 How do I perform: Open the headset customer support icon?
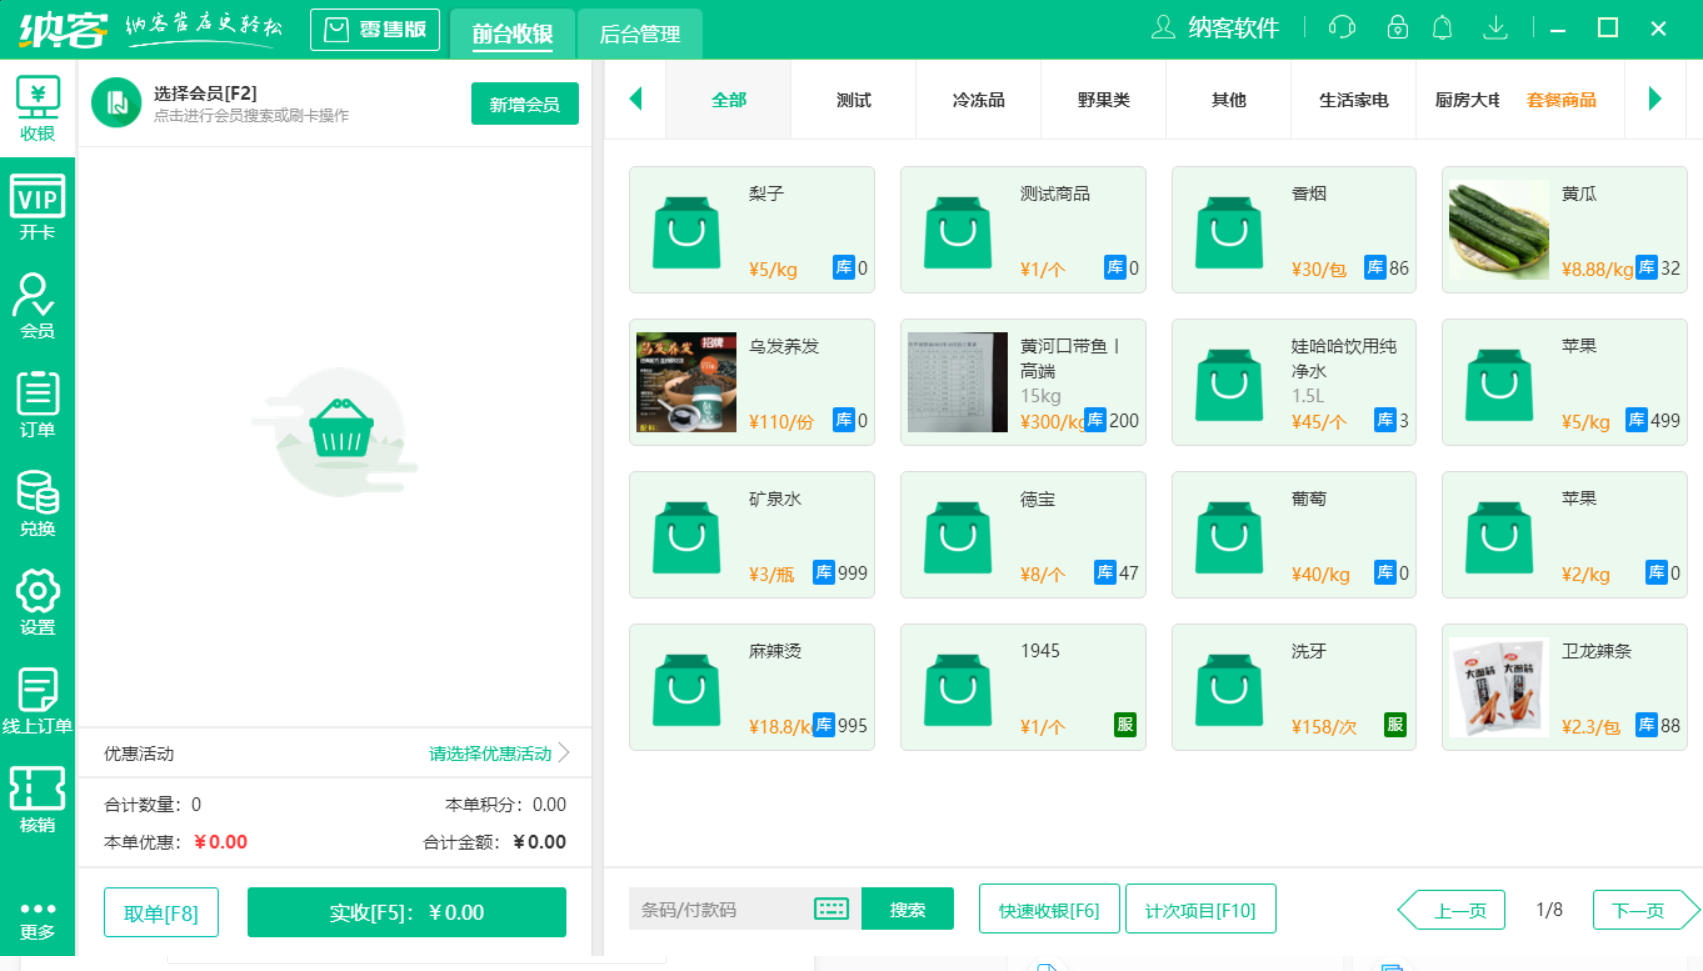[x=1342, y=28]
